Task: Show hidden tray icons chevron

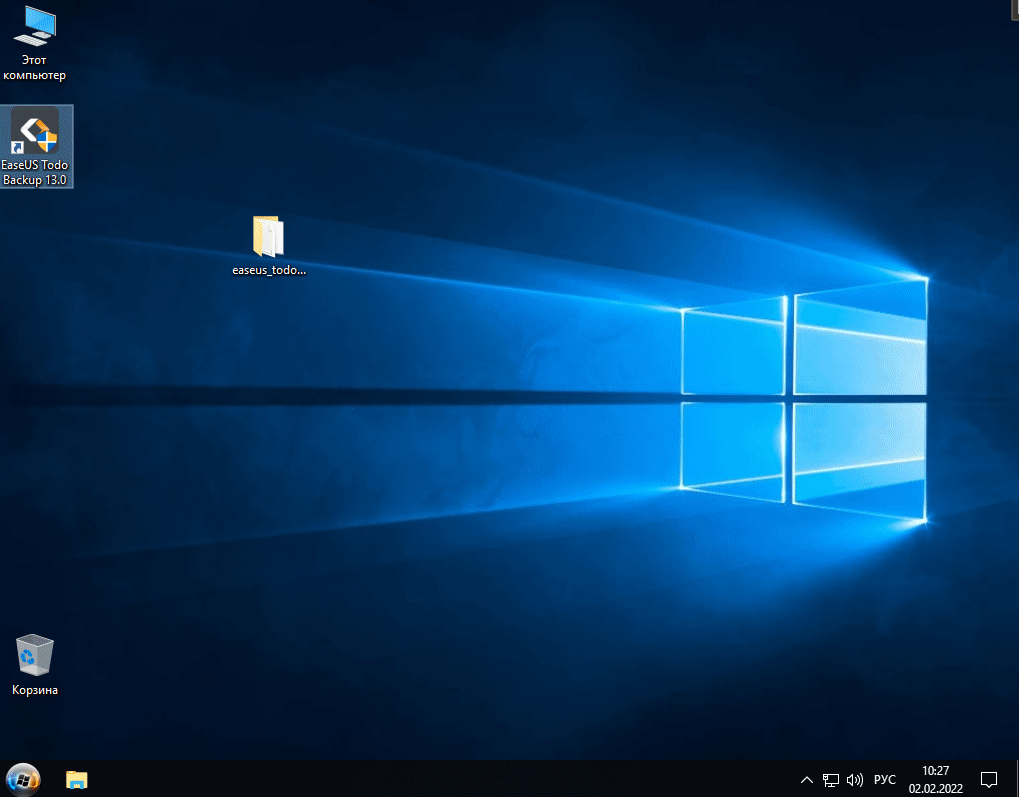Action: [x=806, y=779]
